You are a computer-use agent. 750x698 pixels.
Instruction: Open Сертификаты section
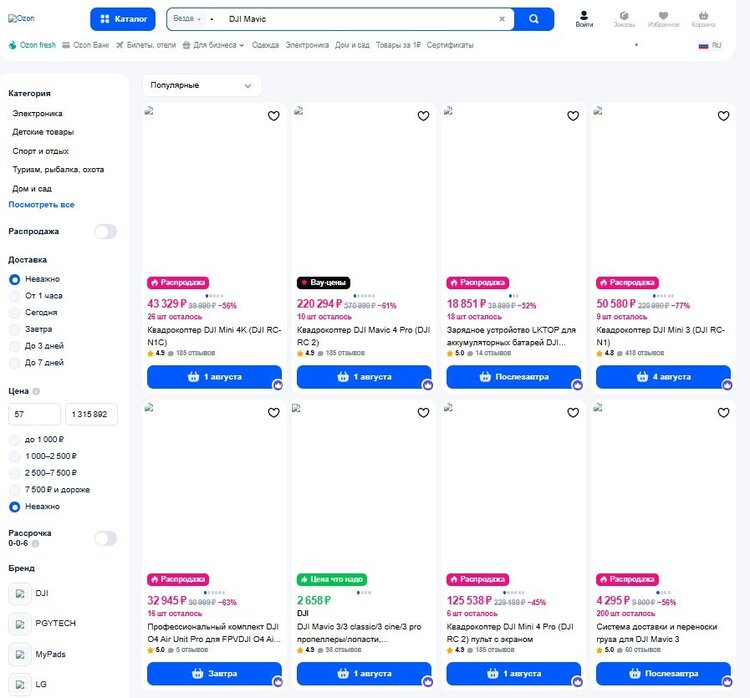[x=450, y=45]
